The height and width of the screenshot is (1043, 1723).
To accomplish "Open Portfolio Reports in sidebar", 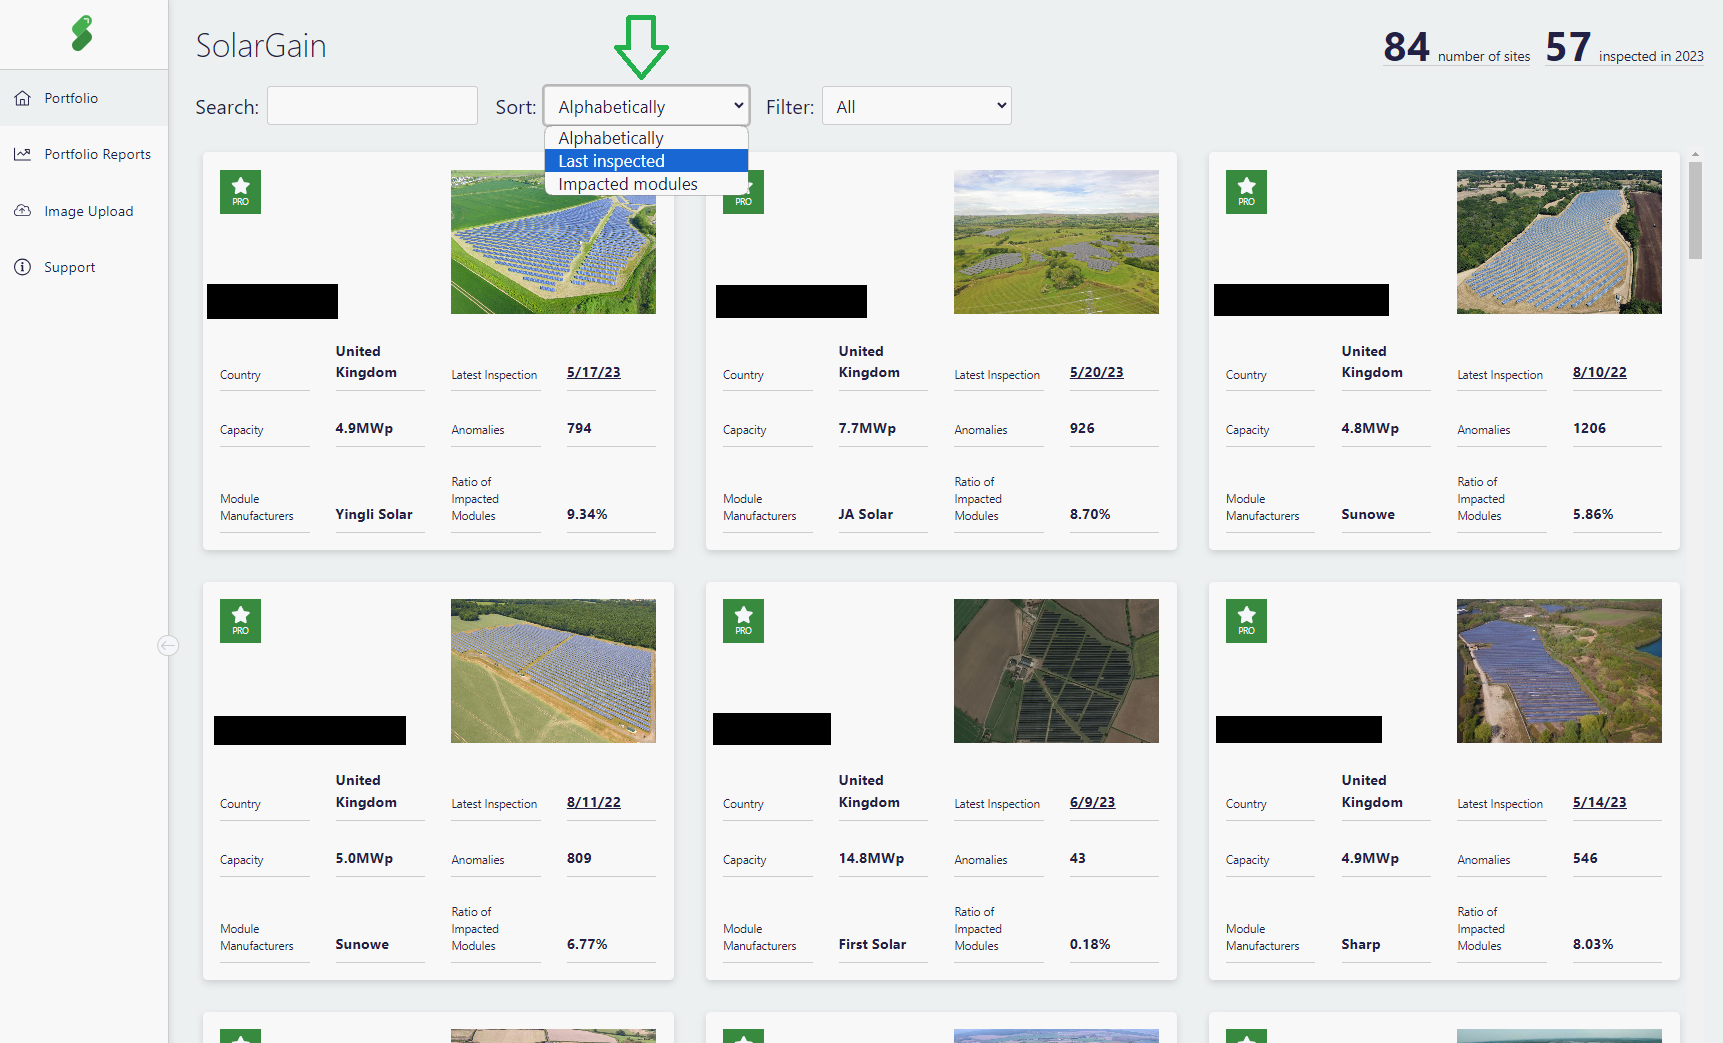I will tap(84, 154).
